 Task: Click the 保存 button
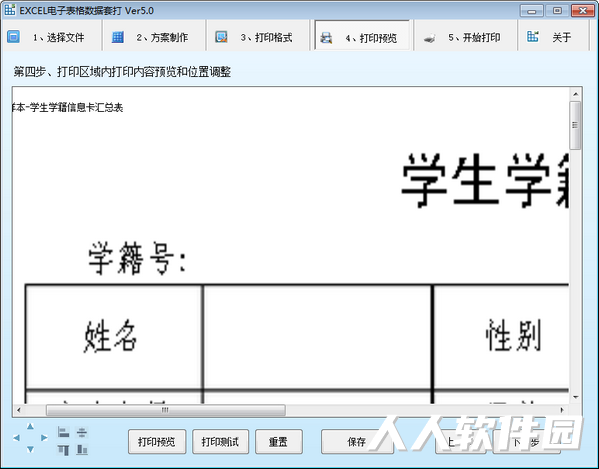tap(357, 442)
